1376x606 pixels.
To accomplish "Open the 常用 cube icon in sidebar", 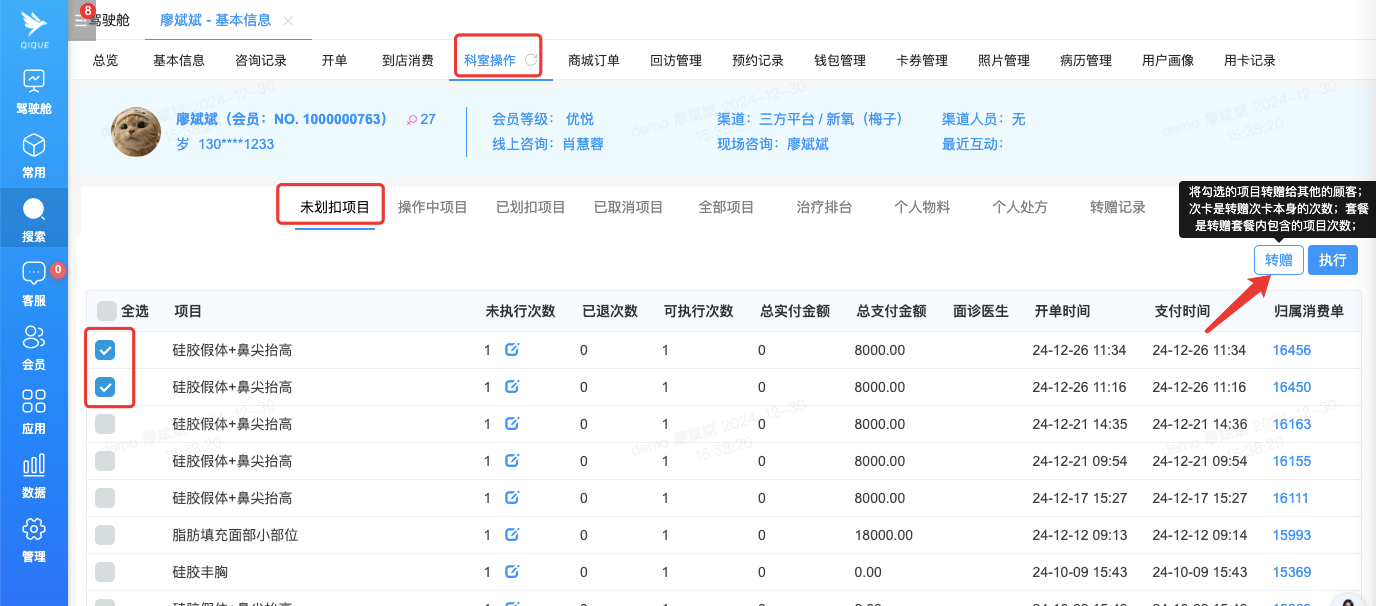I will tap(34, 147).
